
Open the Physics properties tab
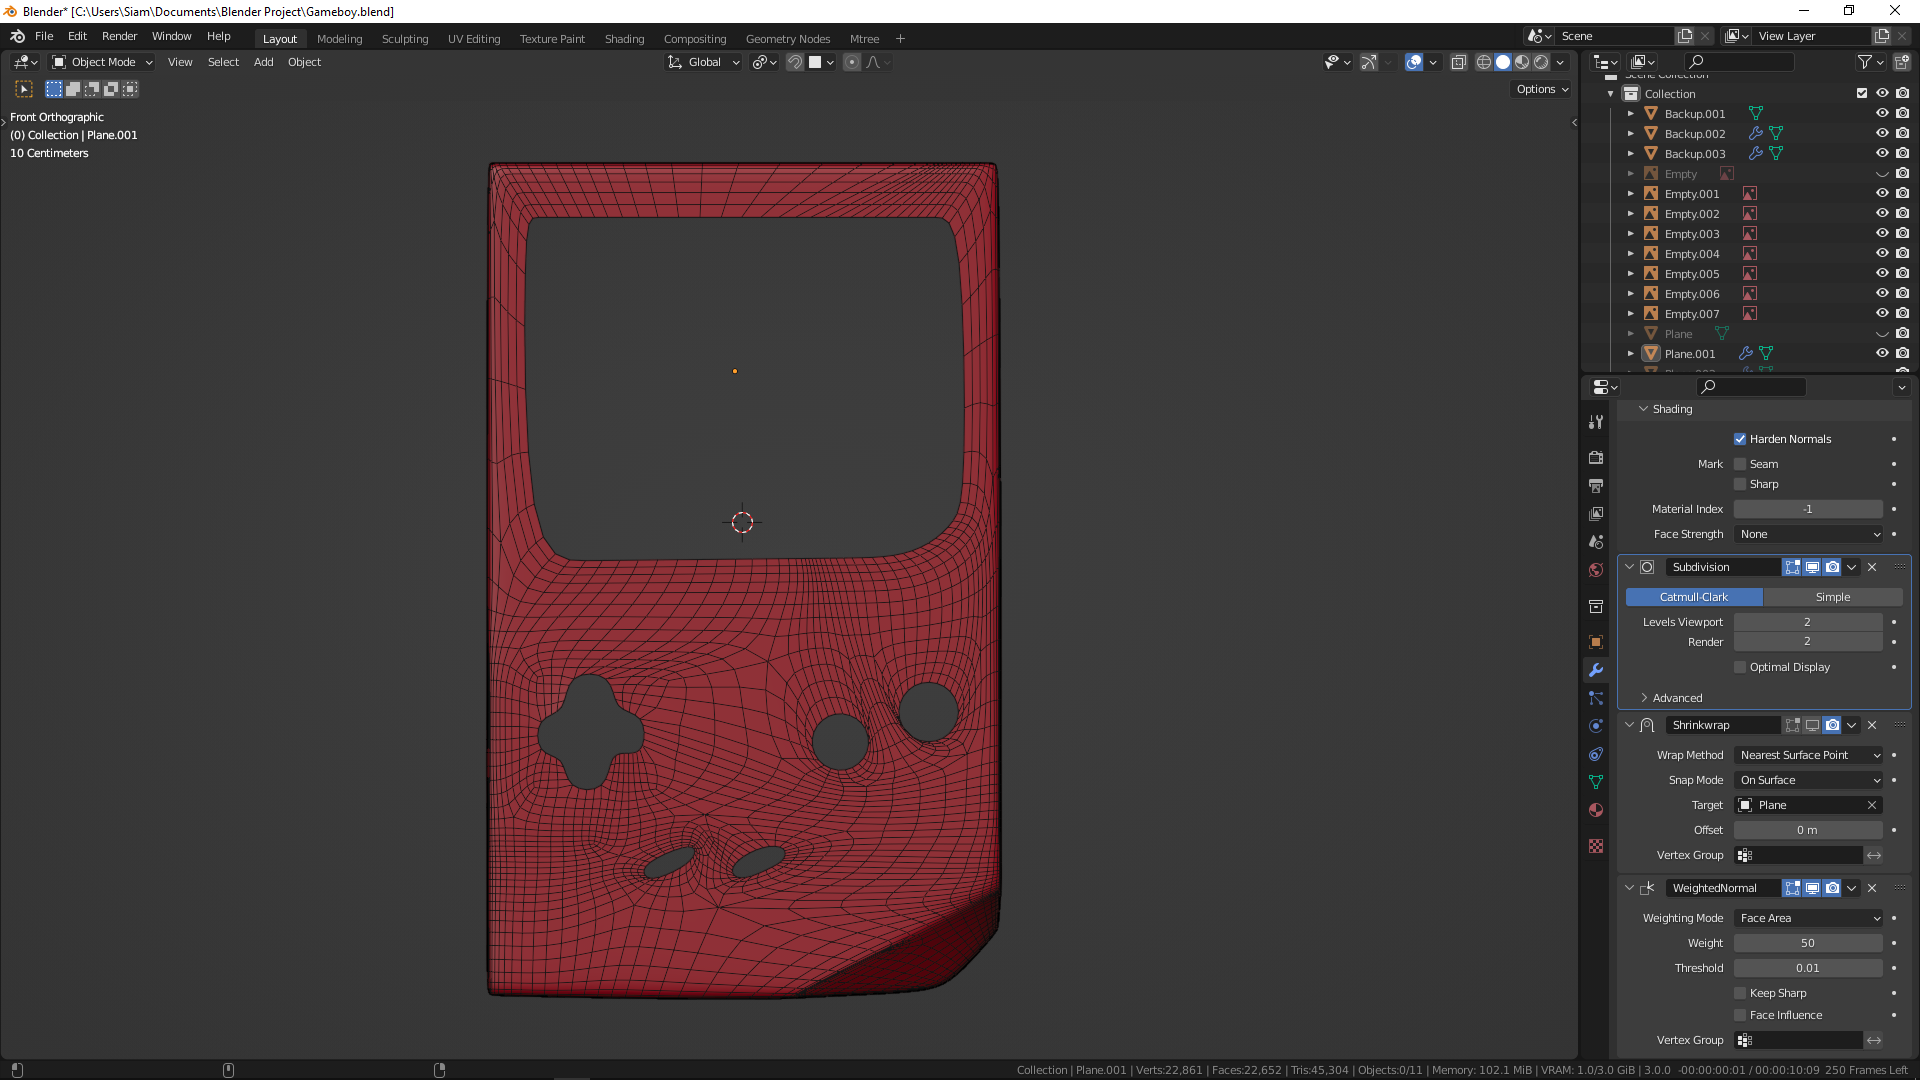coord(1596,726)
